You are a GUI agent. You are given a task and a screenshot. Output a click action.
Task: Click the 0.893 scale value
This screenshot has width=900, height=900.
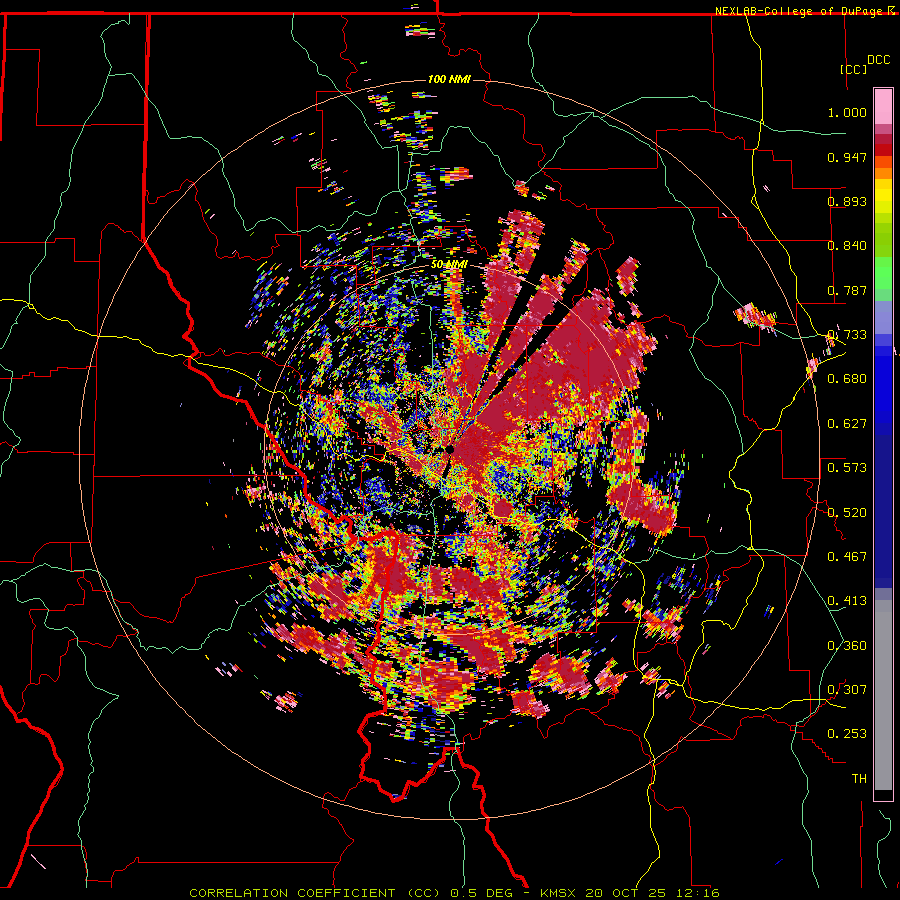847,201
